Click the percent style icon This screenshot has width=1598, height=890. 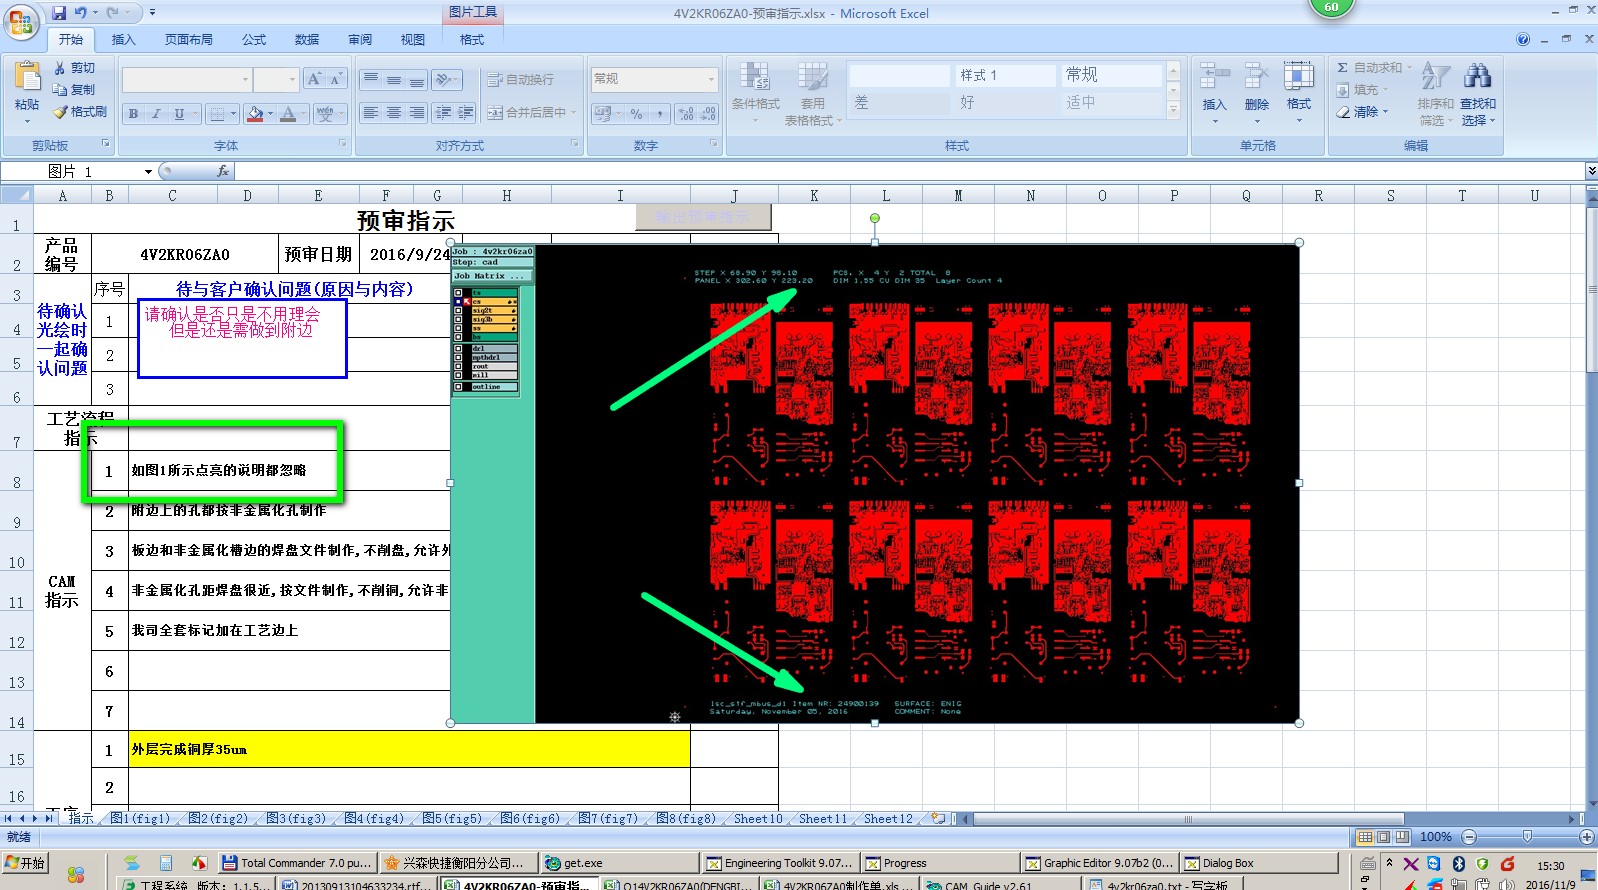pos(636,114)
